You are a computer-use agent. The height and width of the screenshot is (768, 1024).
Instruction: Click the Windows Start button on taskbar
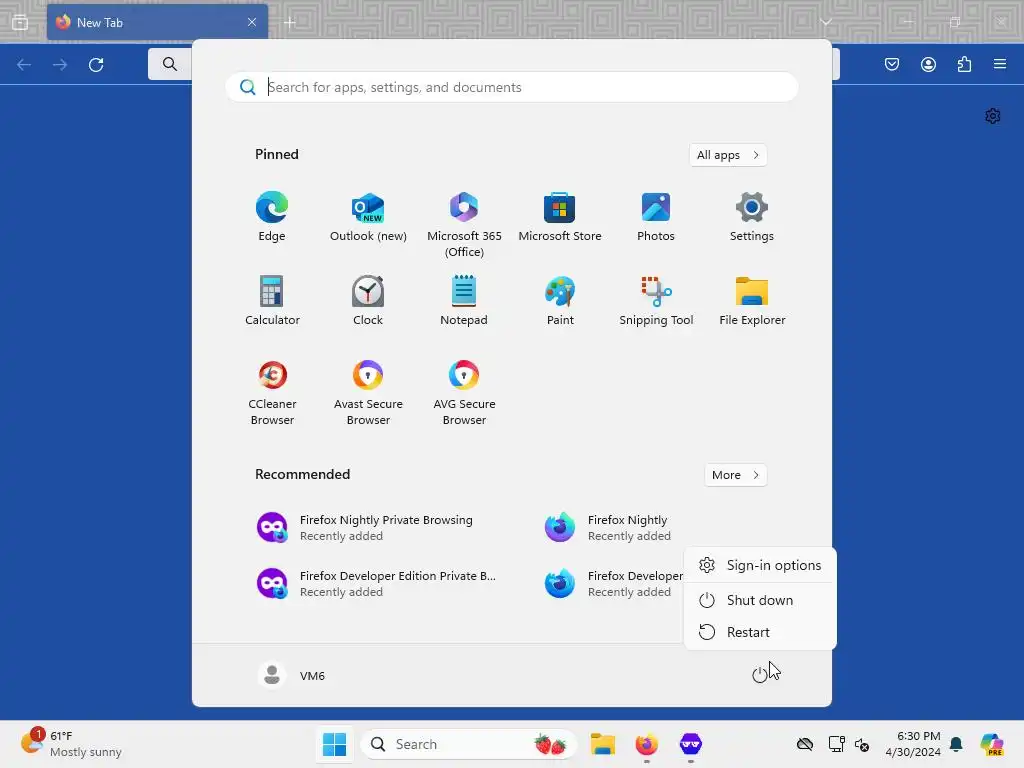click(x=334, y=744)
